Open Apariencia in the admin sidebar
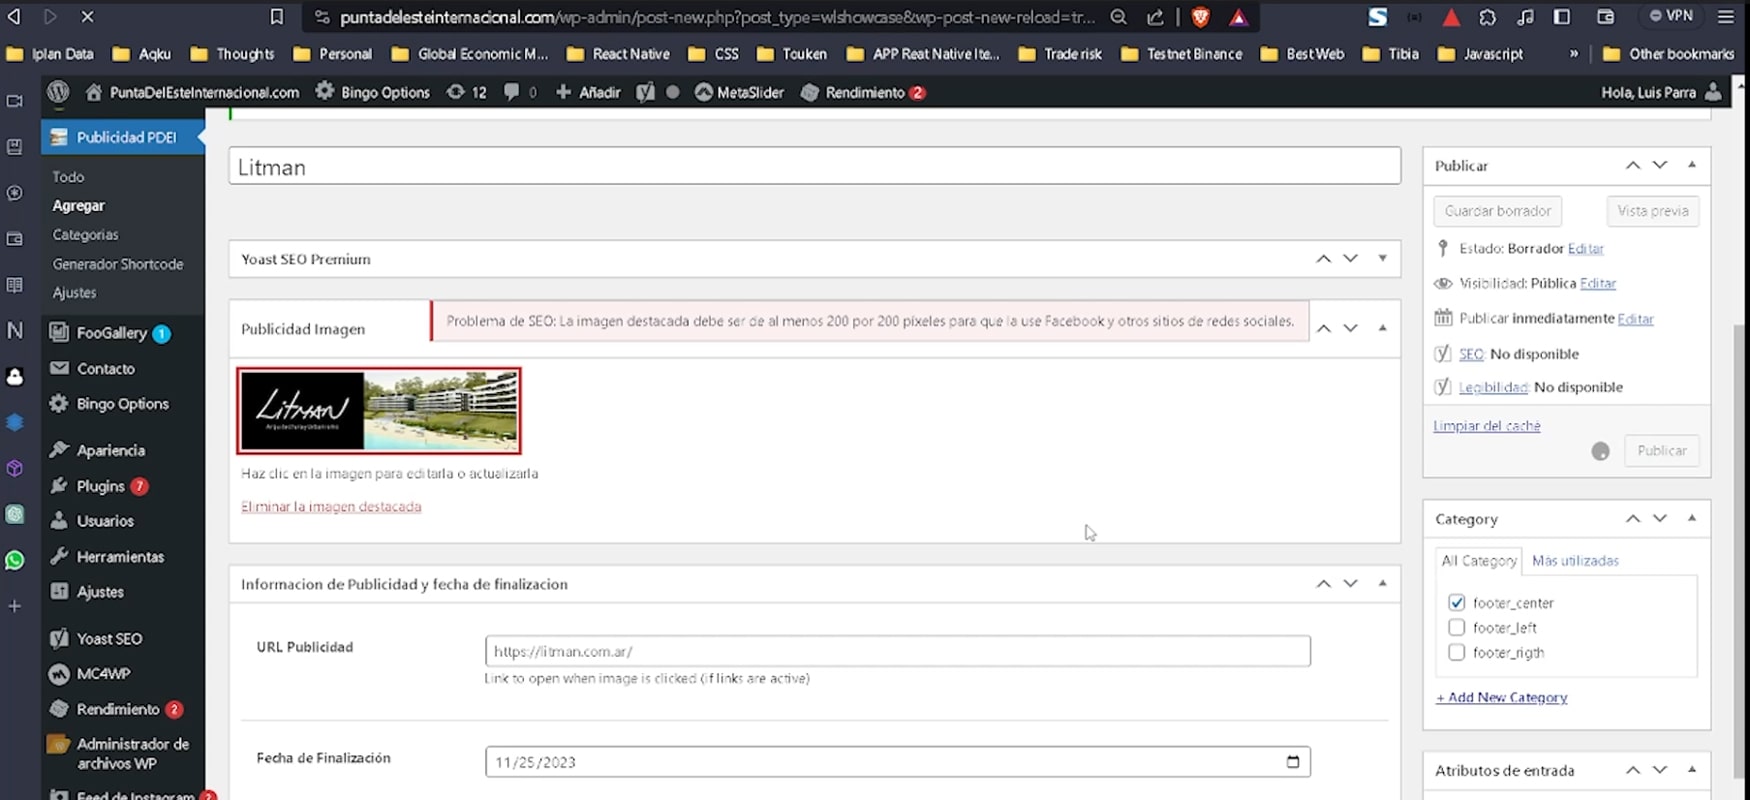Screen dimensions: 1750x800 point(110,450)
